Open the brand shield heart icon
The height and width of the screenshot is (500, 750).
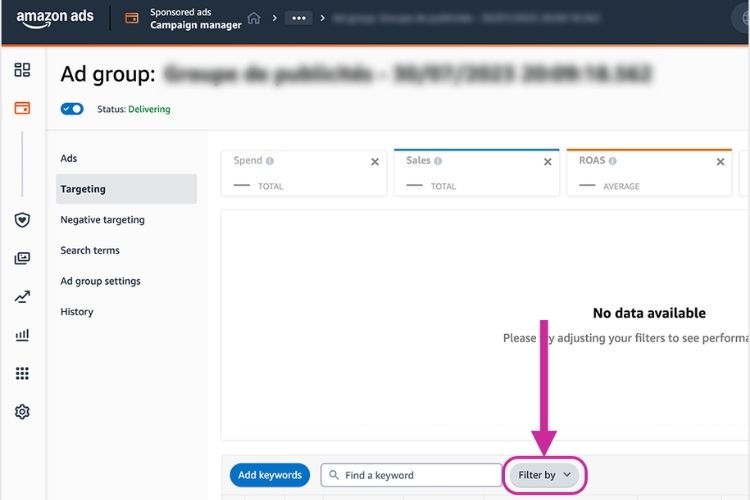pos(22,220)
